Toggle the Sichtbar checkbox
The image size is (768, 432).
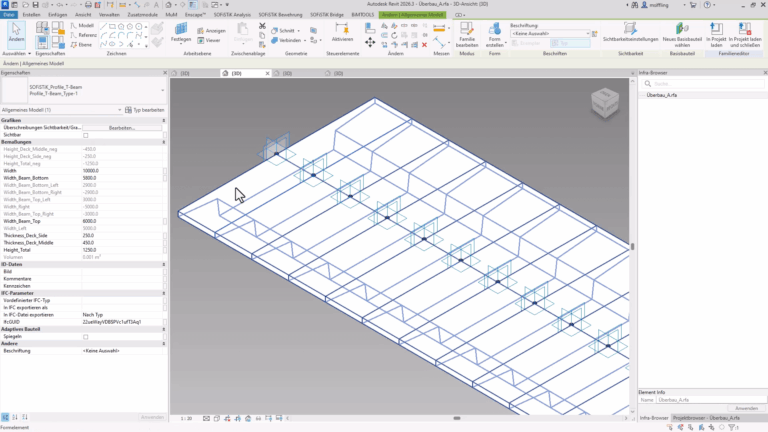pos(86,135)
